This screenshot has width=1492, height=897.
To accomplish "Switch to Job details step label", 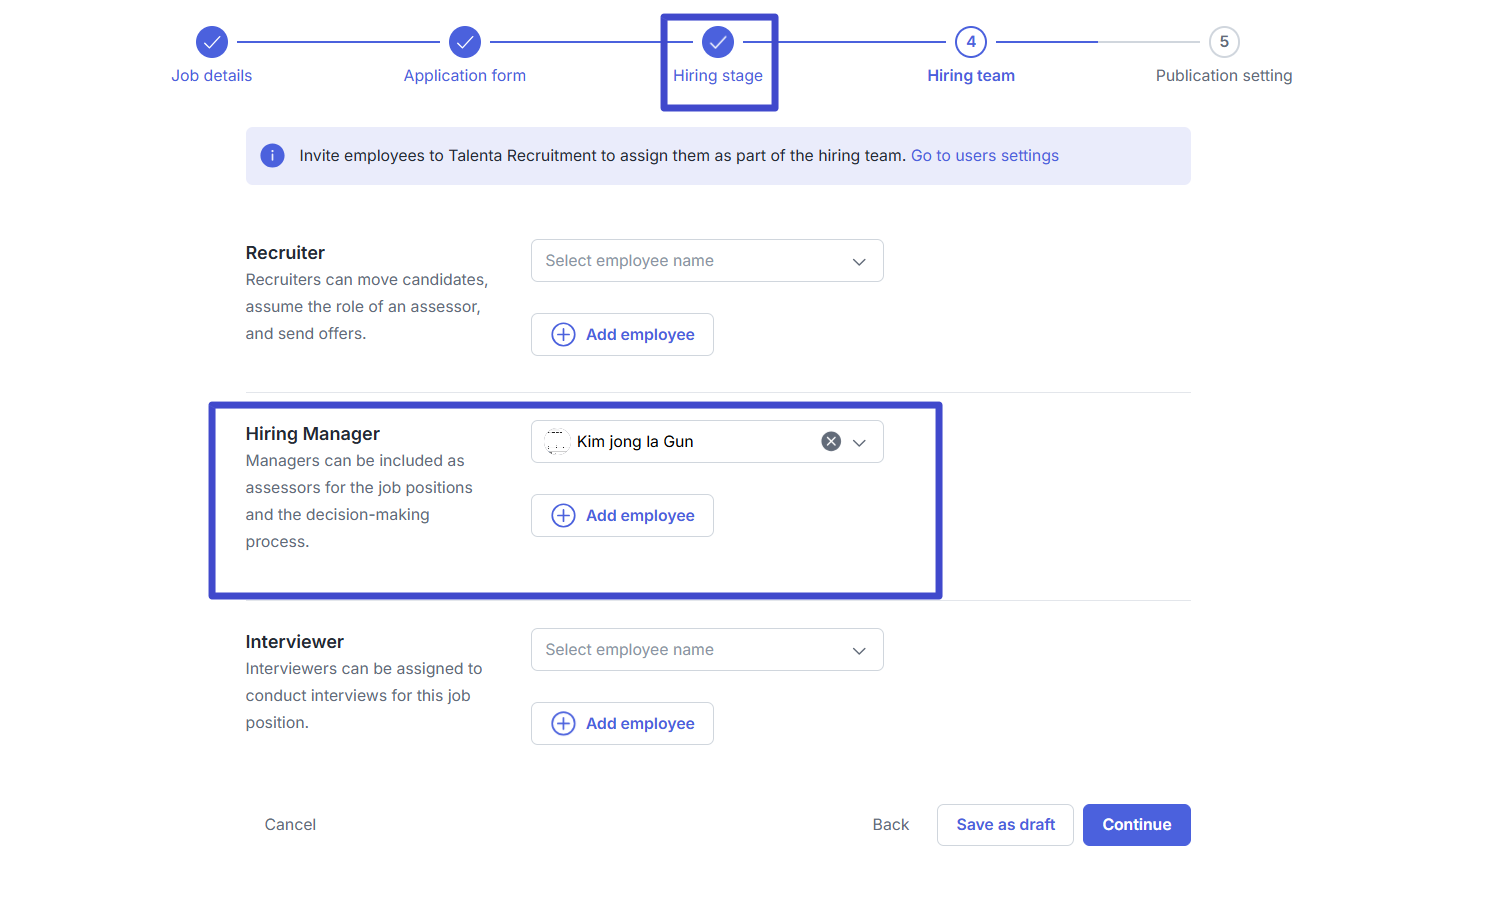I will (211, 76).
